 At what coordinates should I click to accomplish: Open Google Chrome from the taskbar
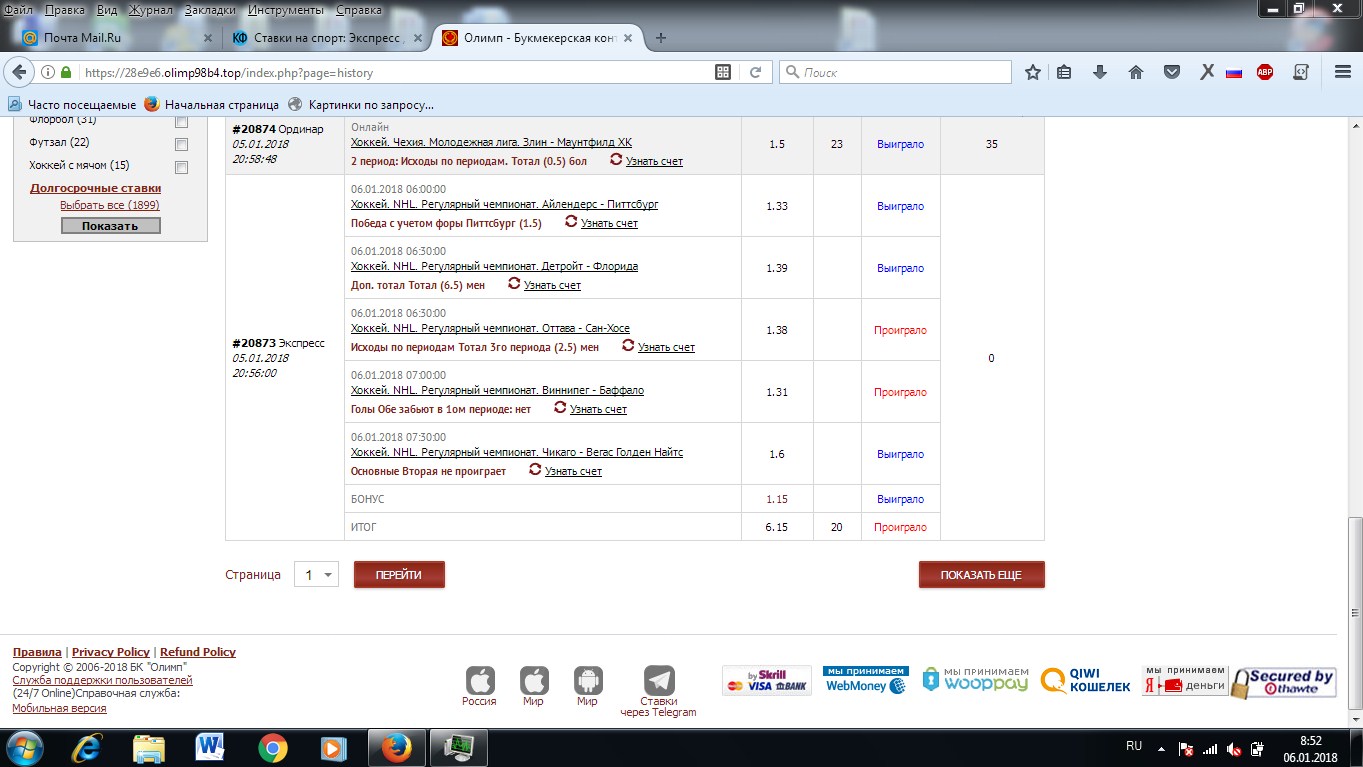click(x=273, y=747)
